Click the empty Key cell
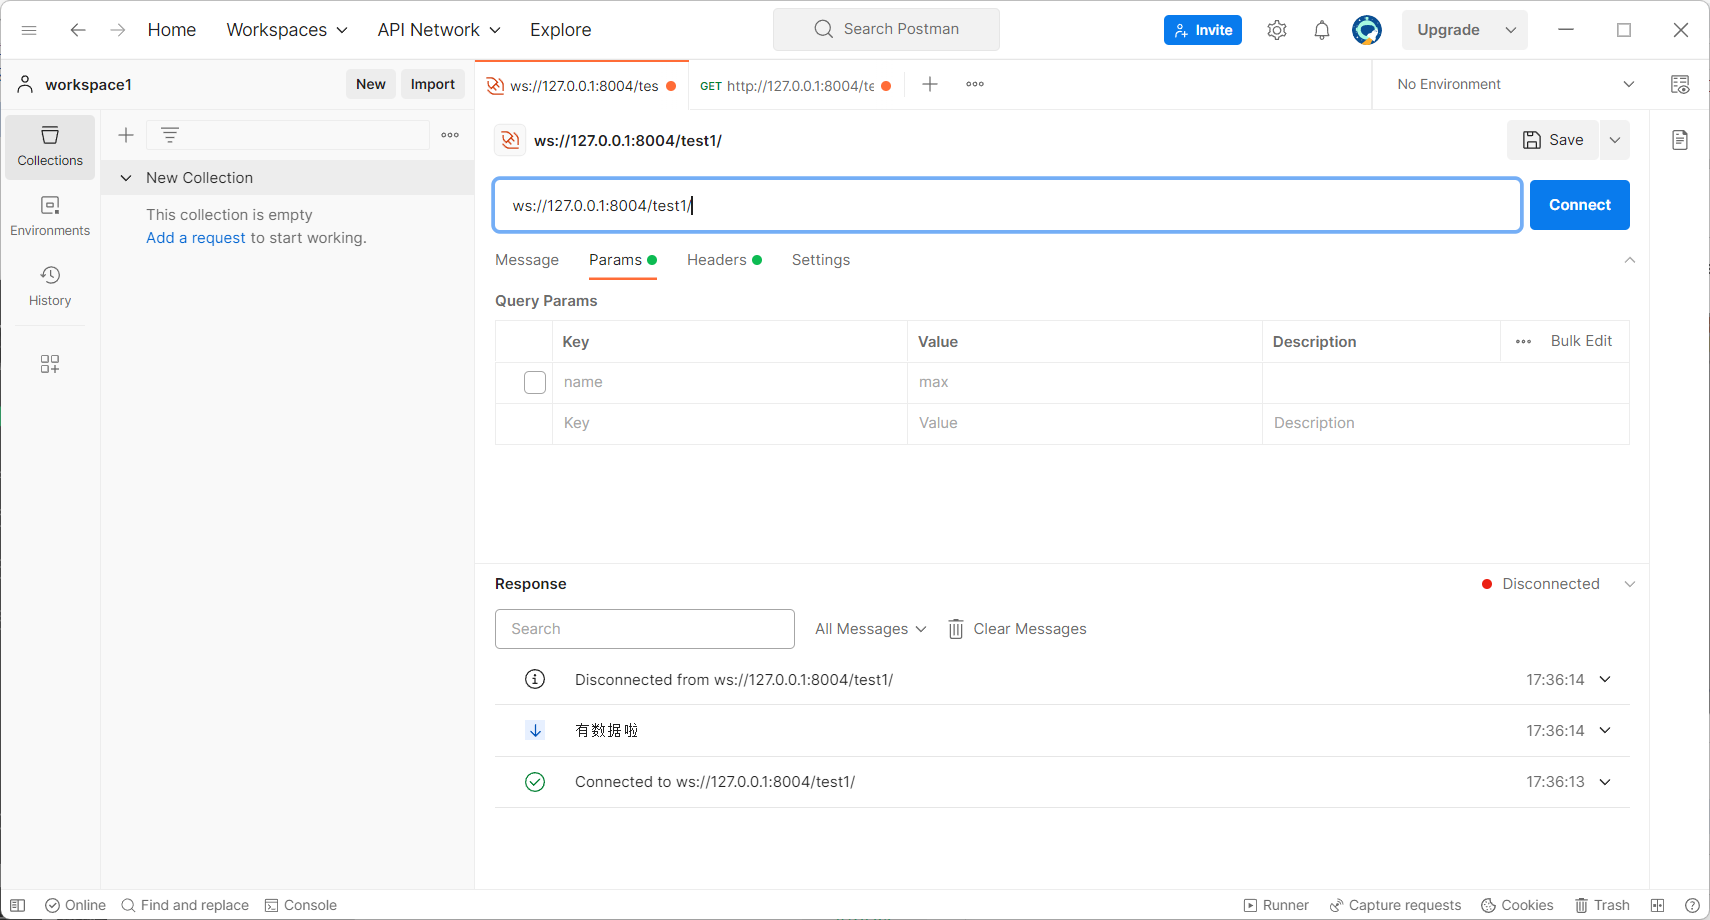Image resolution: width=1710 pixels, height=920 pixels. pos(730,423)
